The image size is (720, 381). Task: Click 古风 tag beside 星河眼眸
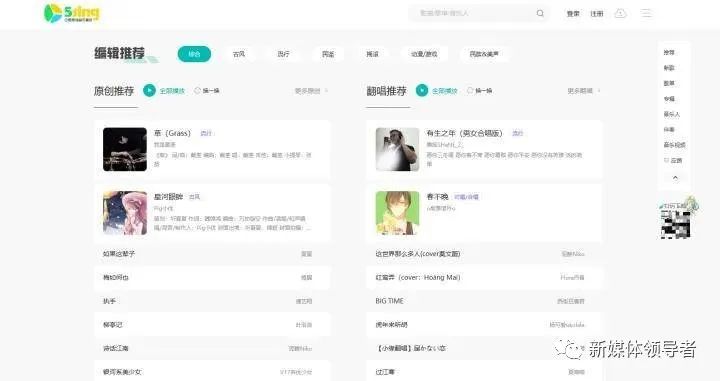(x=194, y=196)
